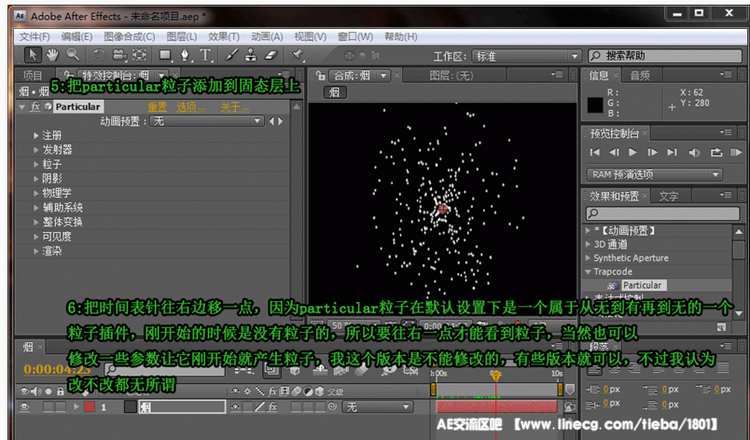The width and height of the screenshot is (750, 440).
Task: Jump to first frame in preview panel
Action: coord(595,152)
